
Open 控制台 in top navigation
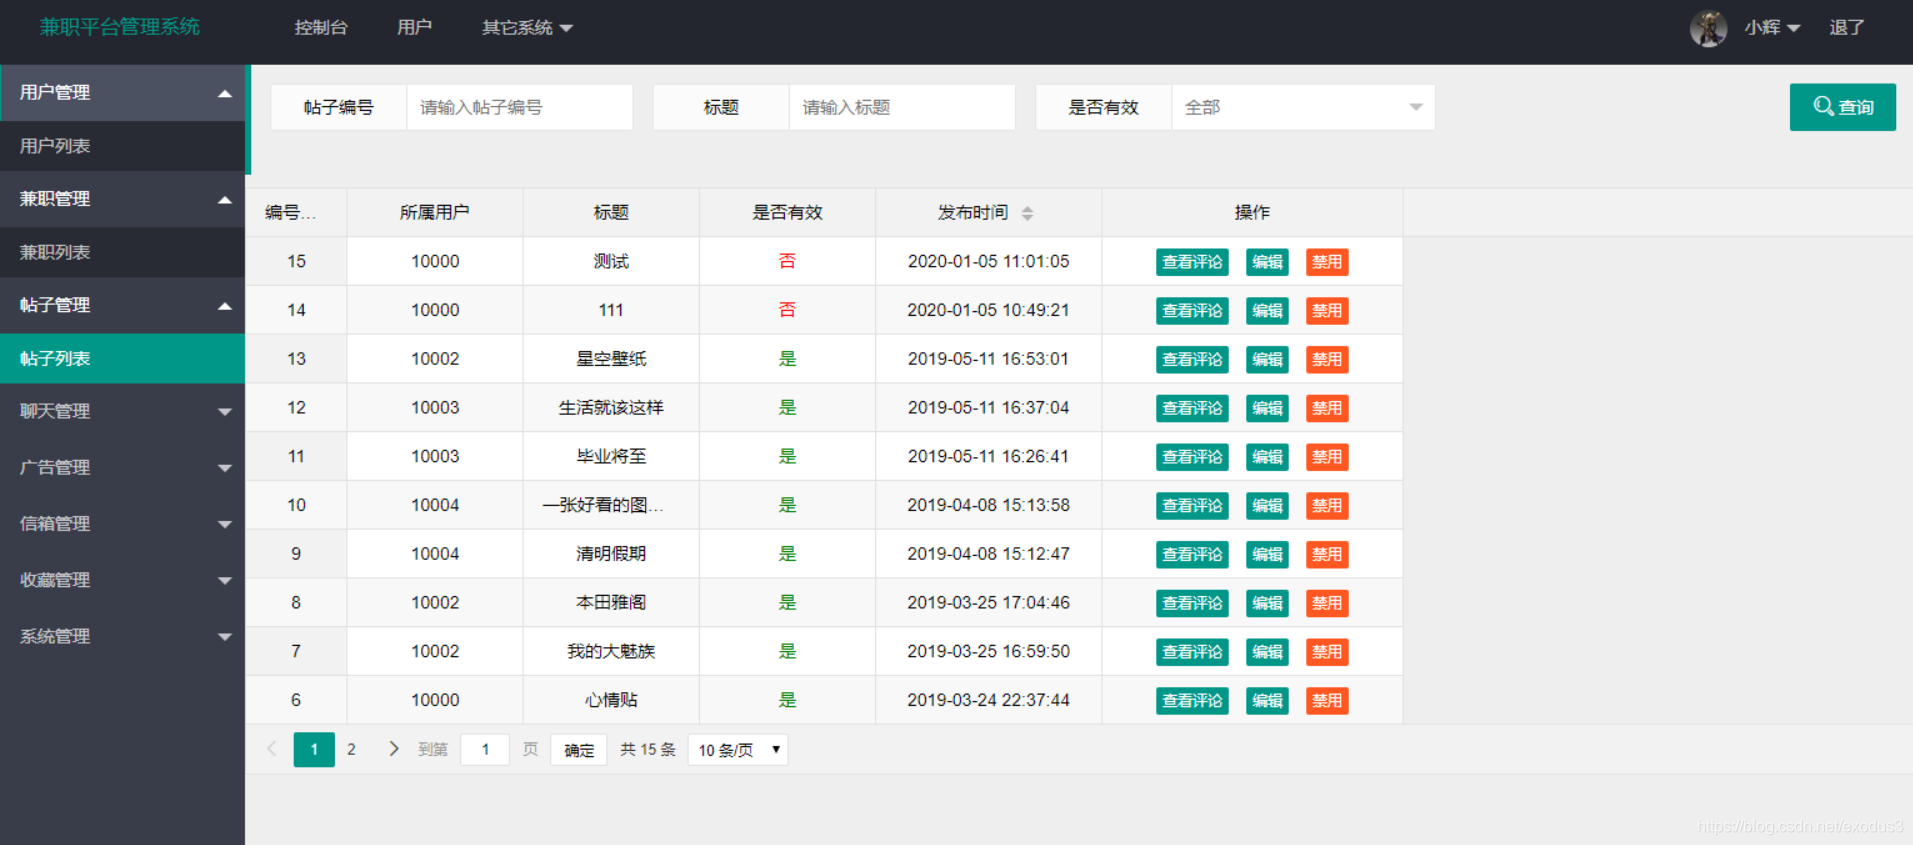click(321, 28)
